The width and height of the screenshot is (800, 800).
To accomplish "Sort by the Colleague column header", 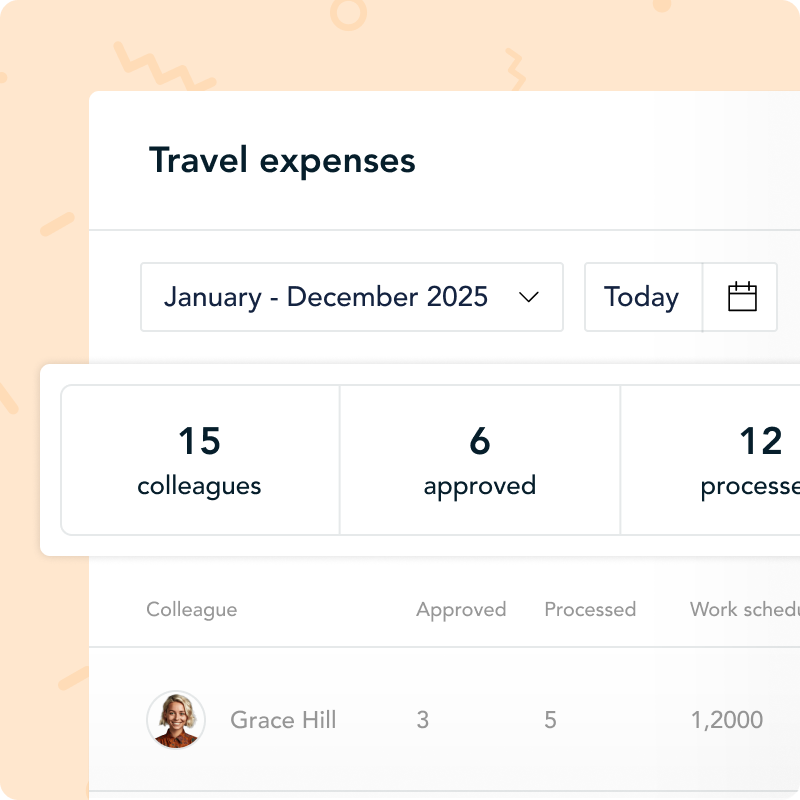I will pyautogui.click(x=192, y=609).
